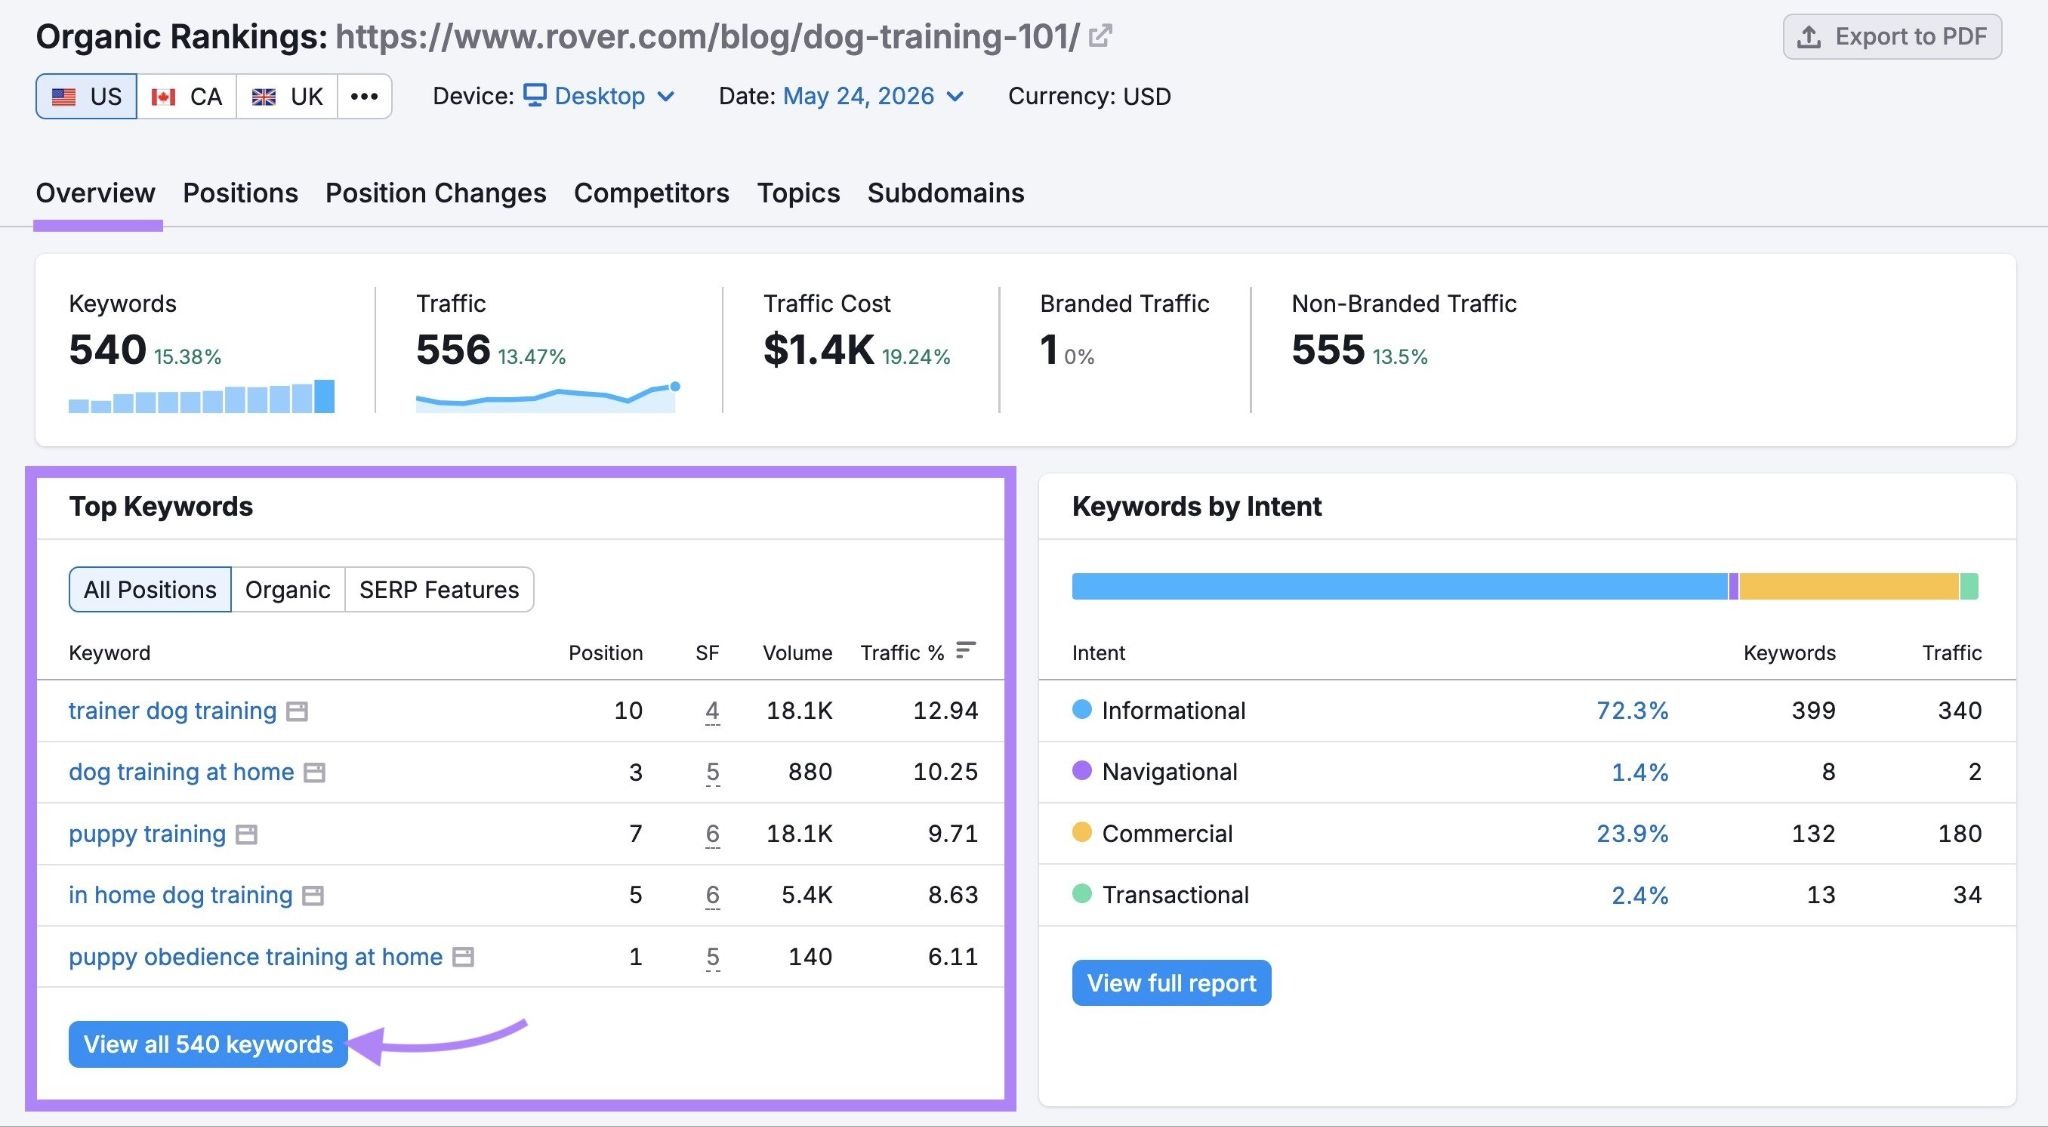Open the Competitors tab
The height and width of the screenshot is (1127, 2048).
click(x=651, y=192)
